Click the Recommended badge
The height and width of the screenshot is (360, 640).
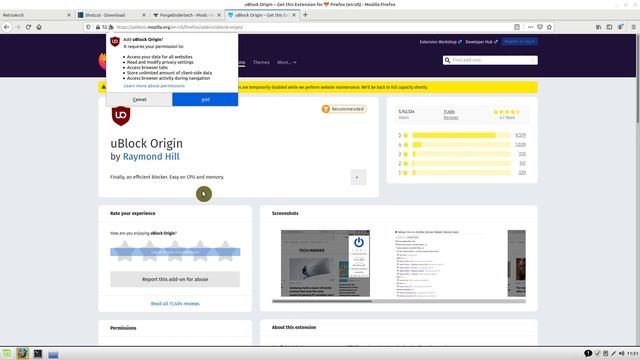[x=344, y=109]
